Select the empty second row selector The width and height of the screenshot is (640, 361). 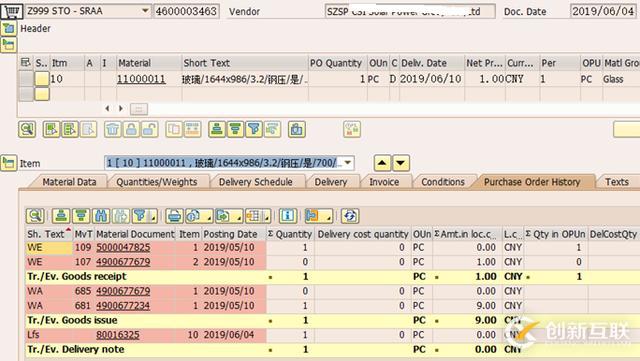pos(26,94)
